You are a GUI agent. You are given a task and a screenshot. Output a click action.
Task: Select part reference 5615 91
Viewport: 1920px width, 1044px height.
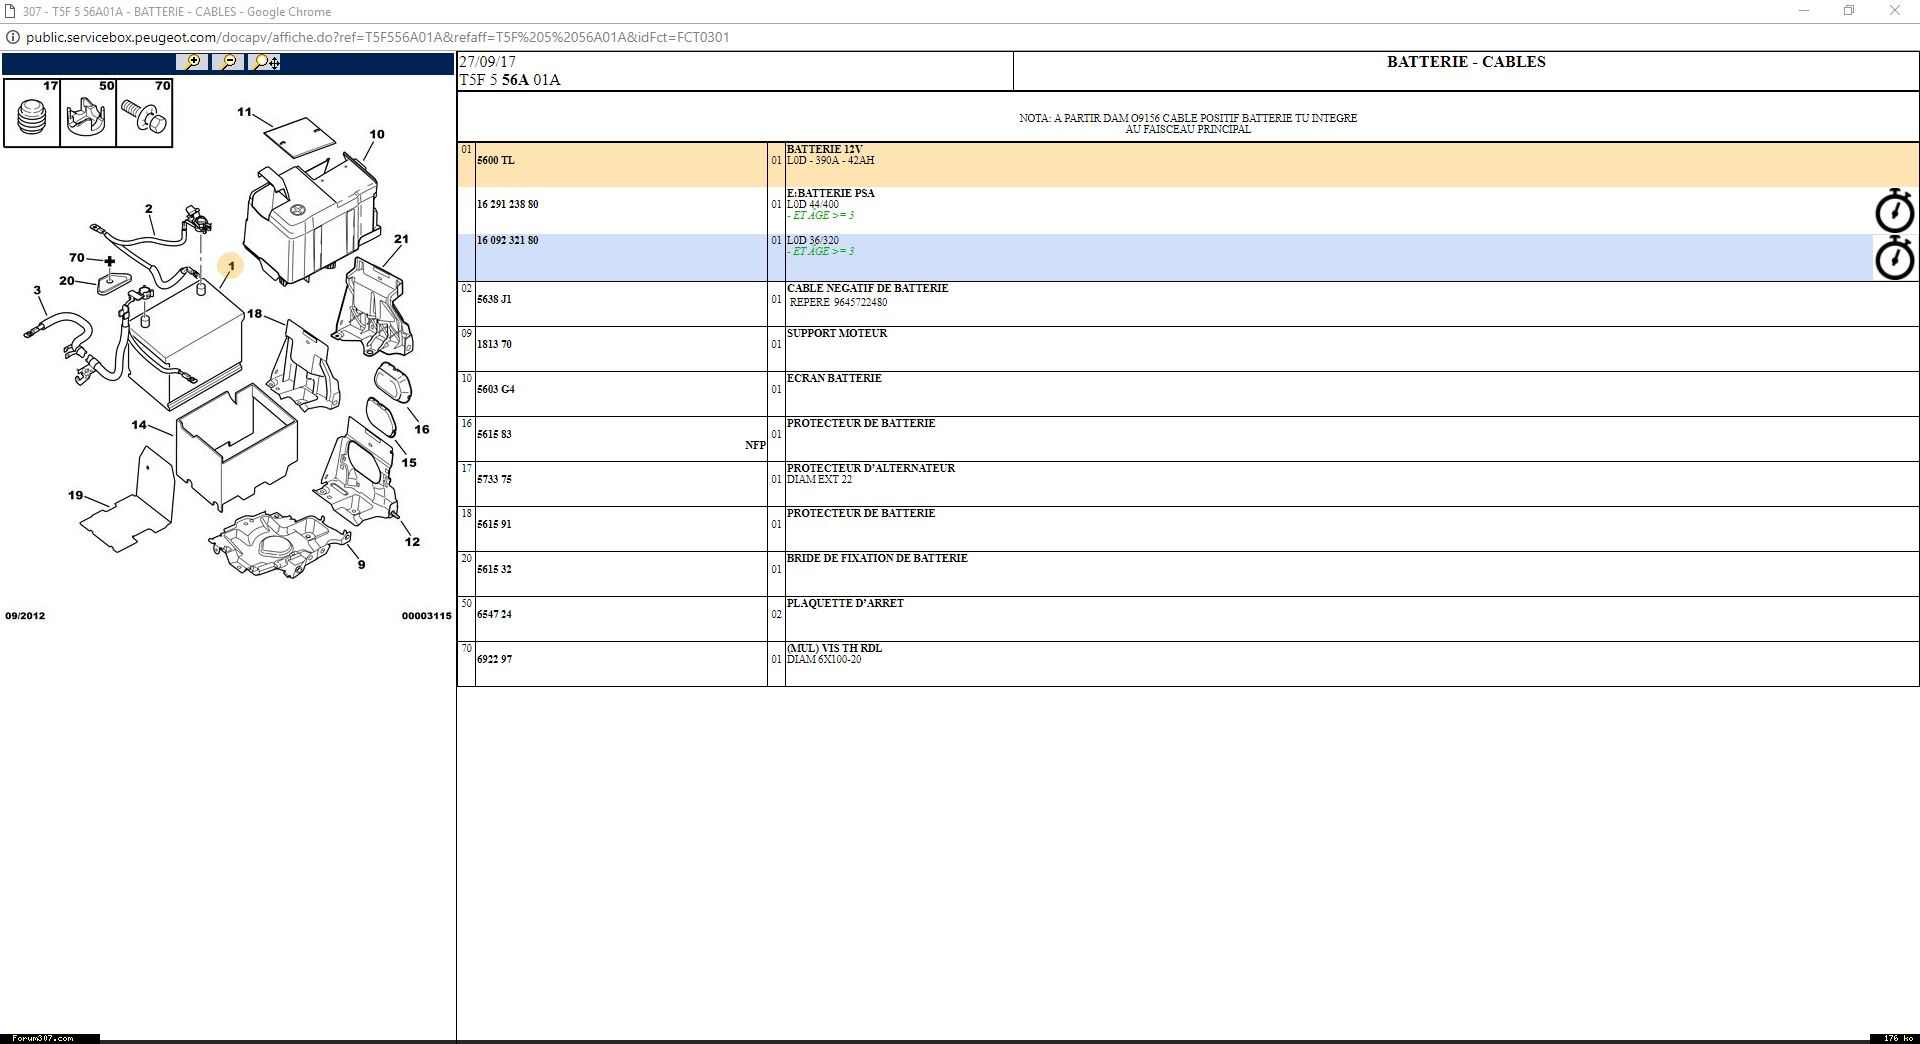[494, 524]
